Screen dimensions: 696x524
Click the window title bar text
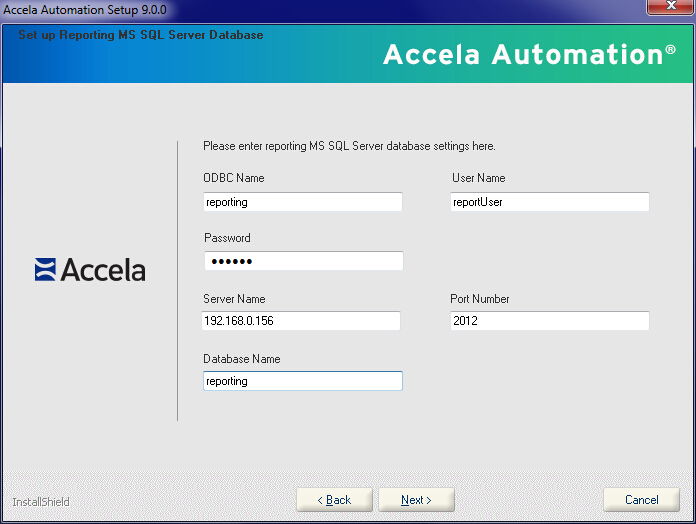click(x=86, y=10)
